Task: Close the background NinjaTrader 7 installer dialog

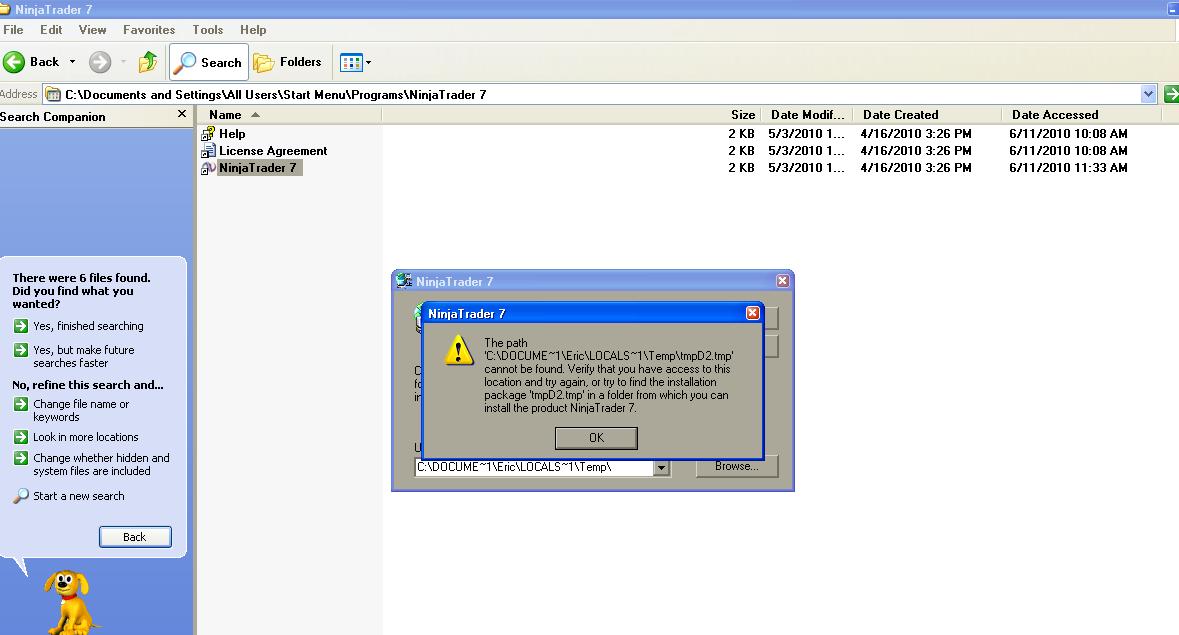Action: pos(783,280)
